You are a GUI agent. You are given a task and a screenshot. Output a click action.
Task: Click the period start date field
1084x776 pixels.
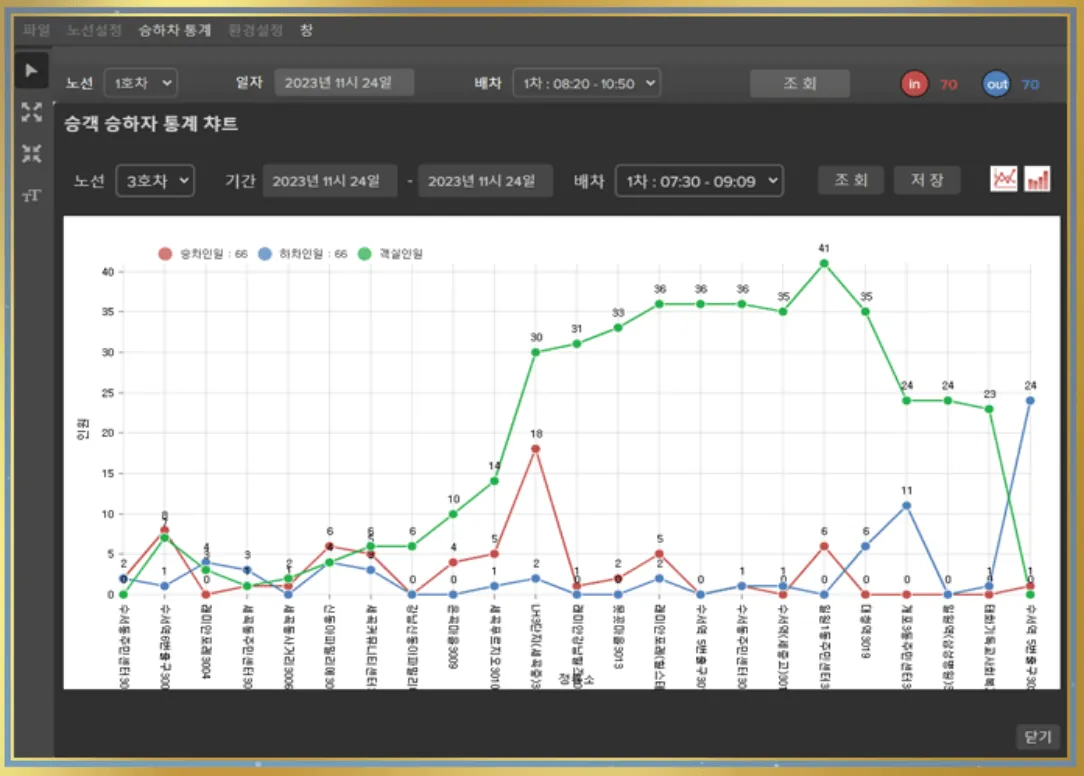pyautogui.click(x=329, y=181)
